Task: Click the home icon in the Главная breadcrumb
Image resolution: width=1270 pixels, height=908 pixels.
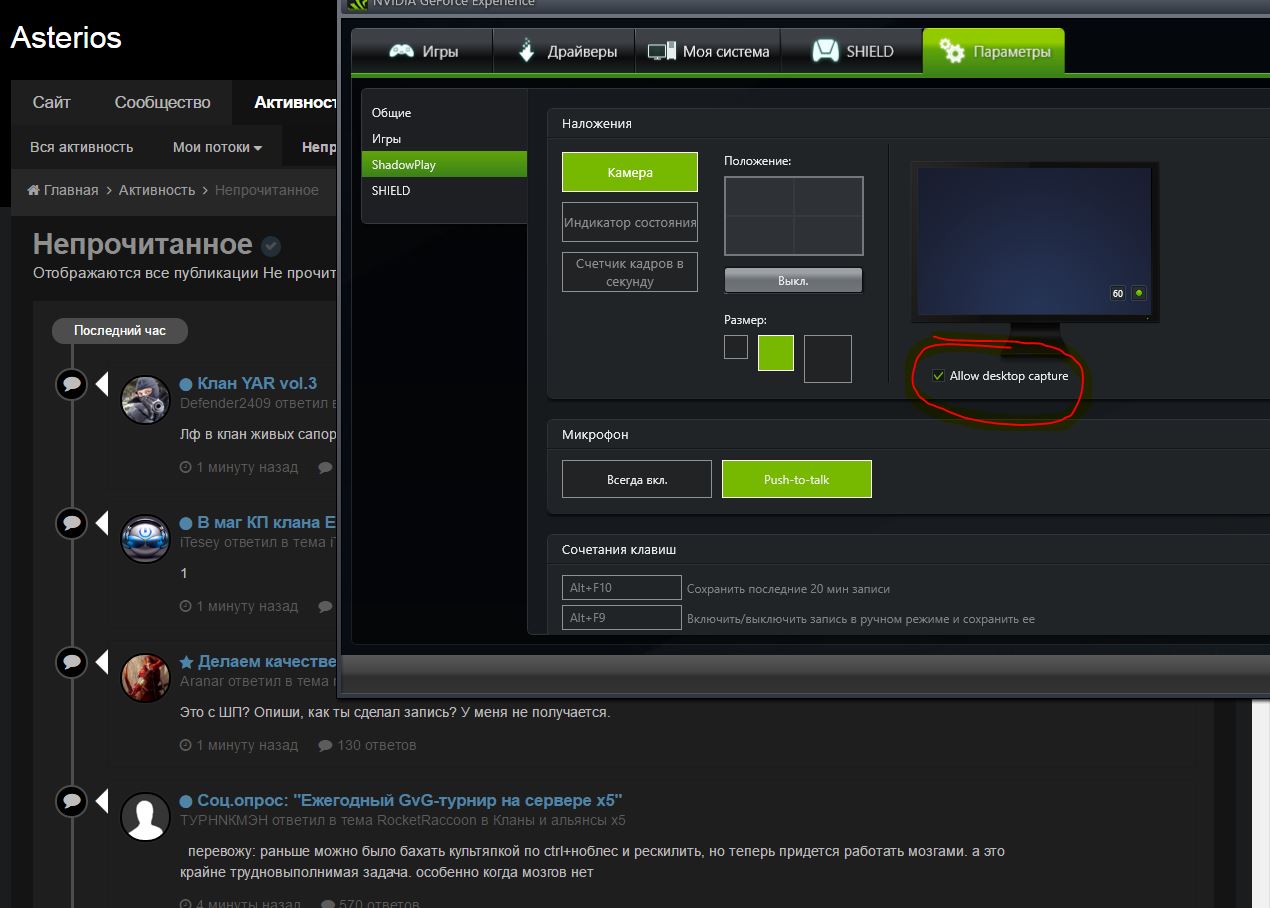Action: coord(33,190)
